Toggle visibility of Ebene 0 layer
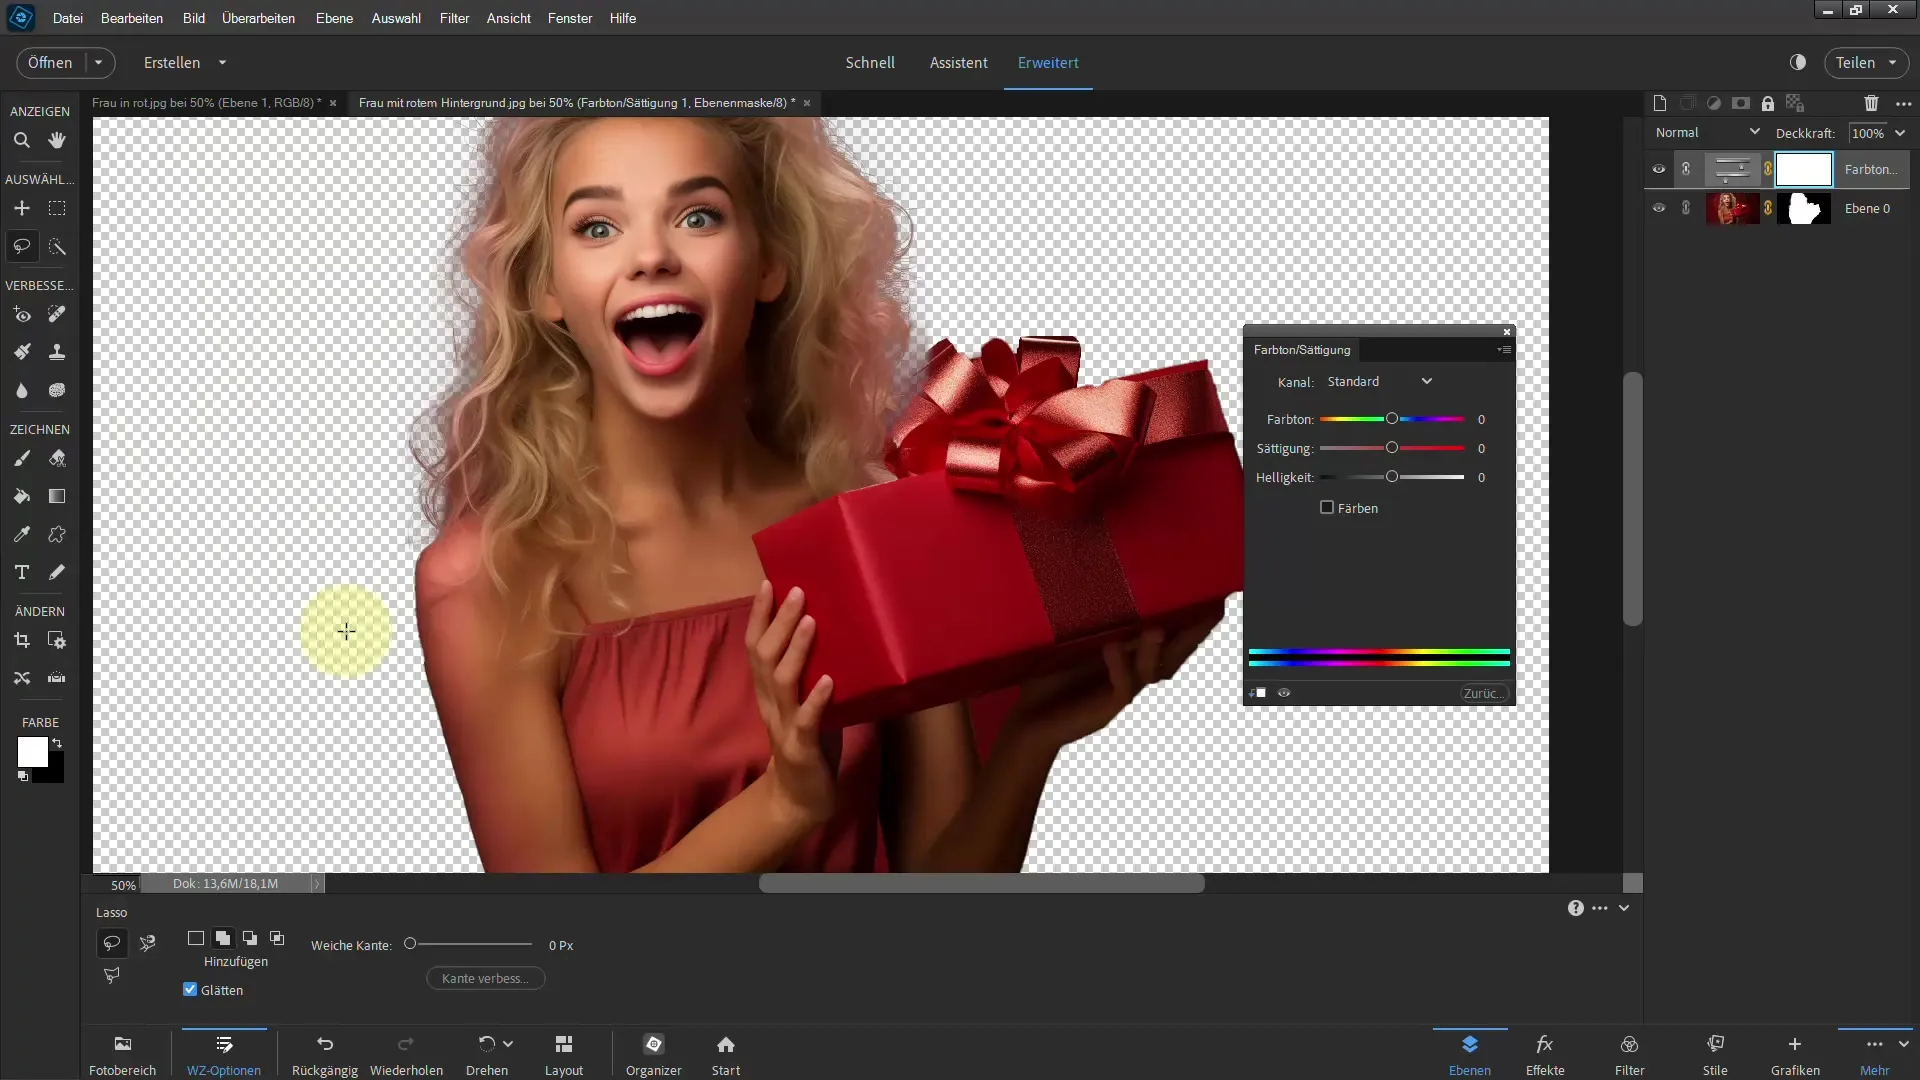 tap(1659, 208)
